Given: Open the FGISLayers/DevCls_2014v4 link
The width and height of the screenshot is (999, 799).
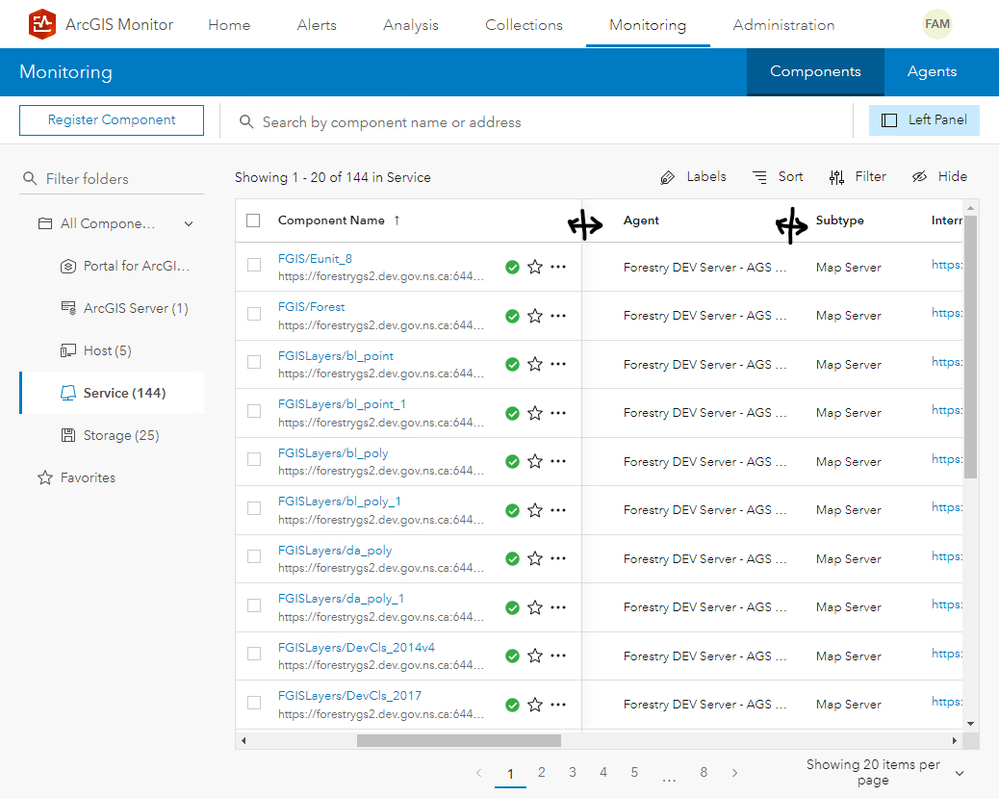Looking at the screenshot, I should (356, 647).
